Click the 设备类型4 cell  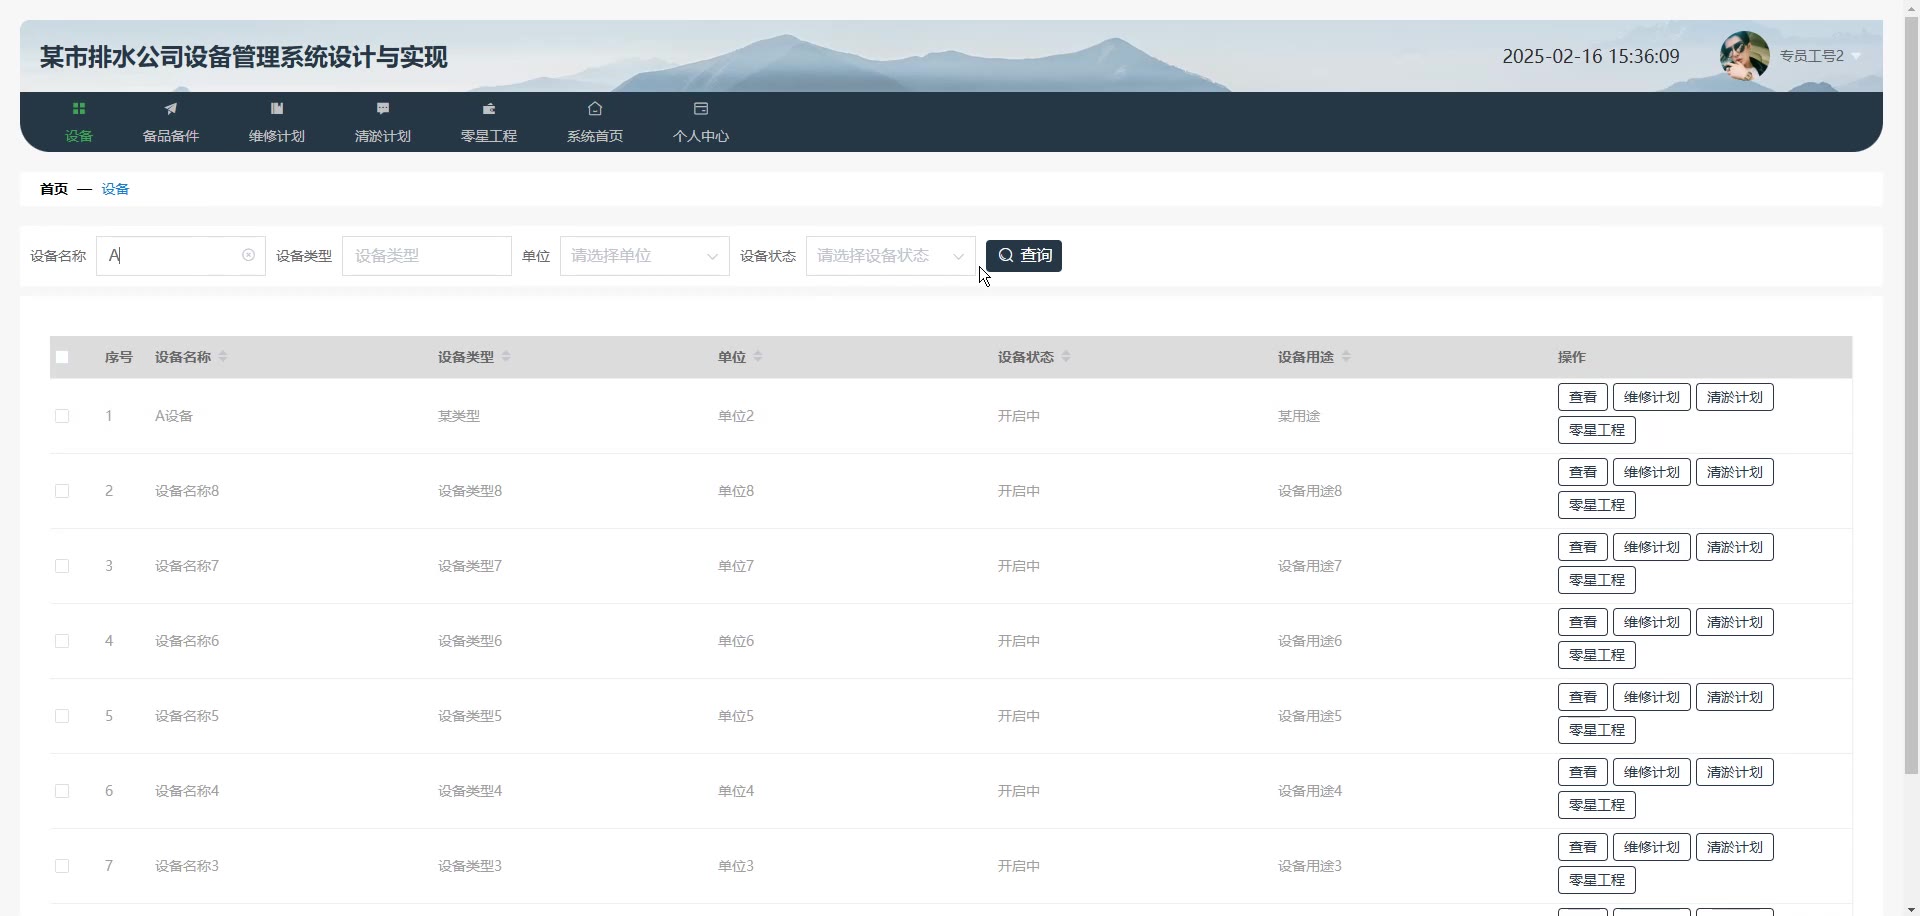[x=470, y=791]
